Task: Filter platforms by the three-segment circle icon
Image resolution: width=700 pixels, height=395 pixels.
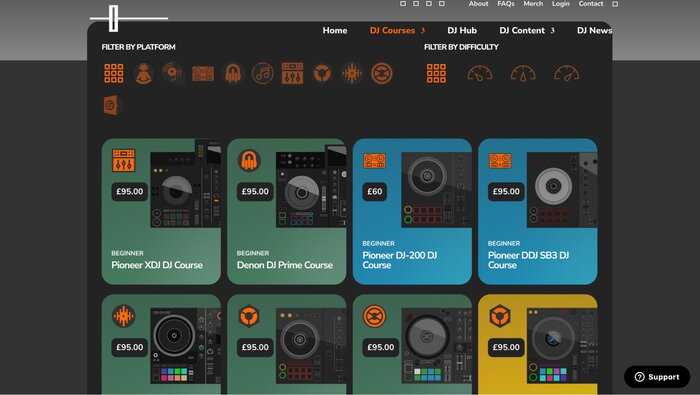Action: tap(322, 73)
